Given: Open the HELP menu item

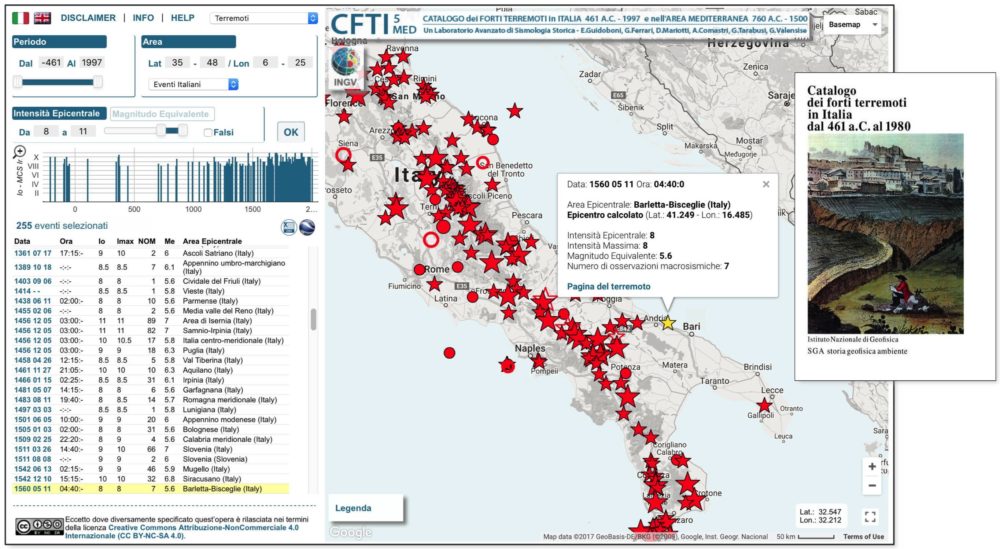Looking at the screenshot, I should pyautogui.click(x=182, y=18).
